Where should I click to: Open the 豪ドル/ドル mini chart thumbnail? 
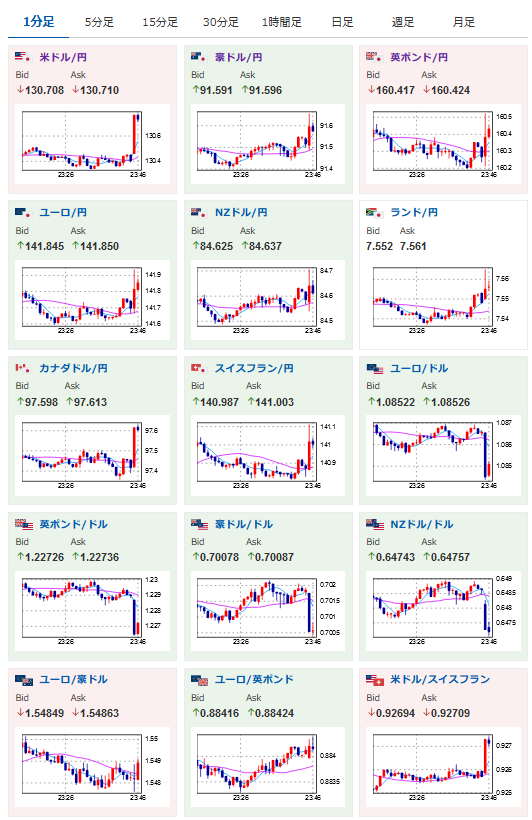(268, 611)
